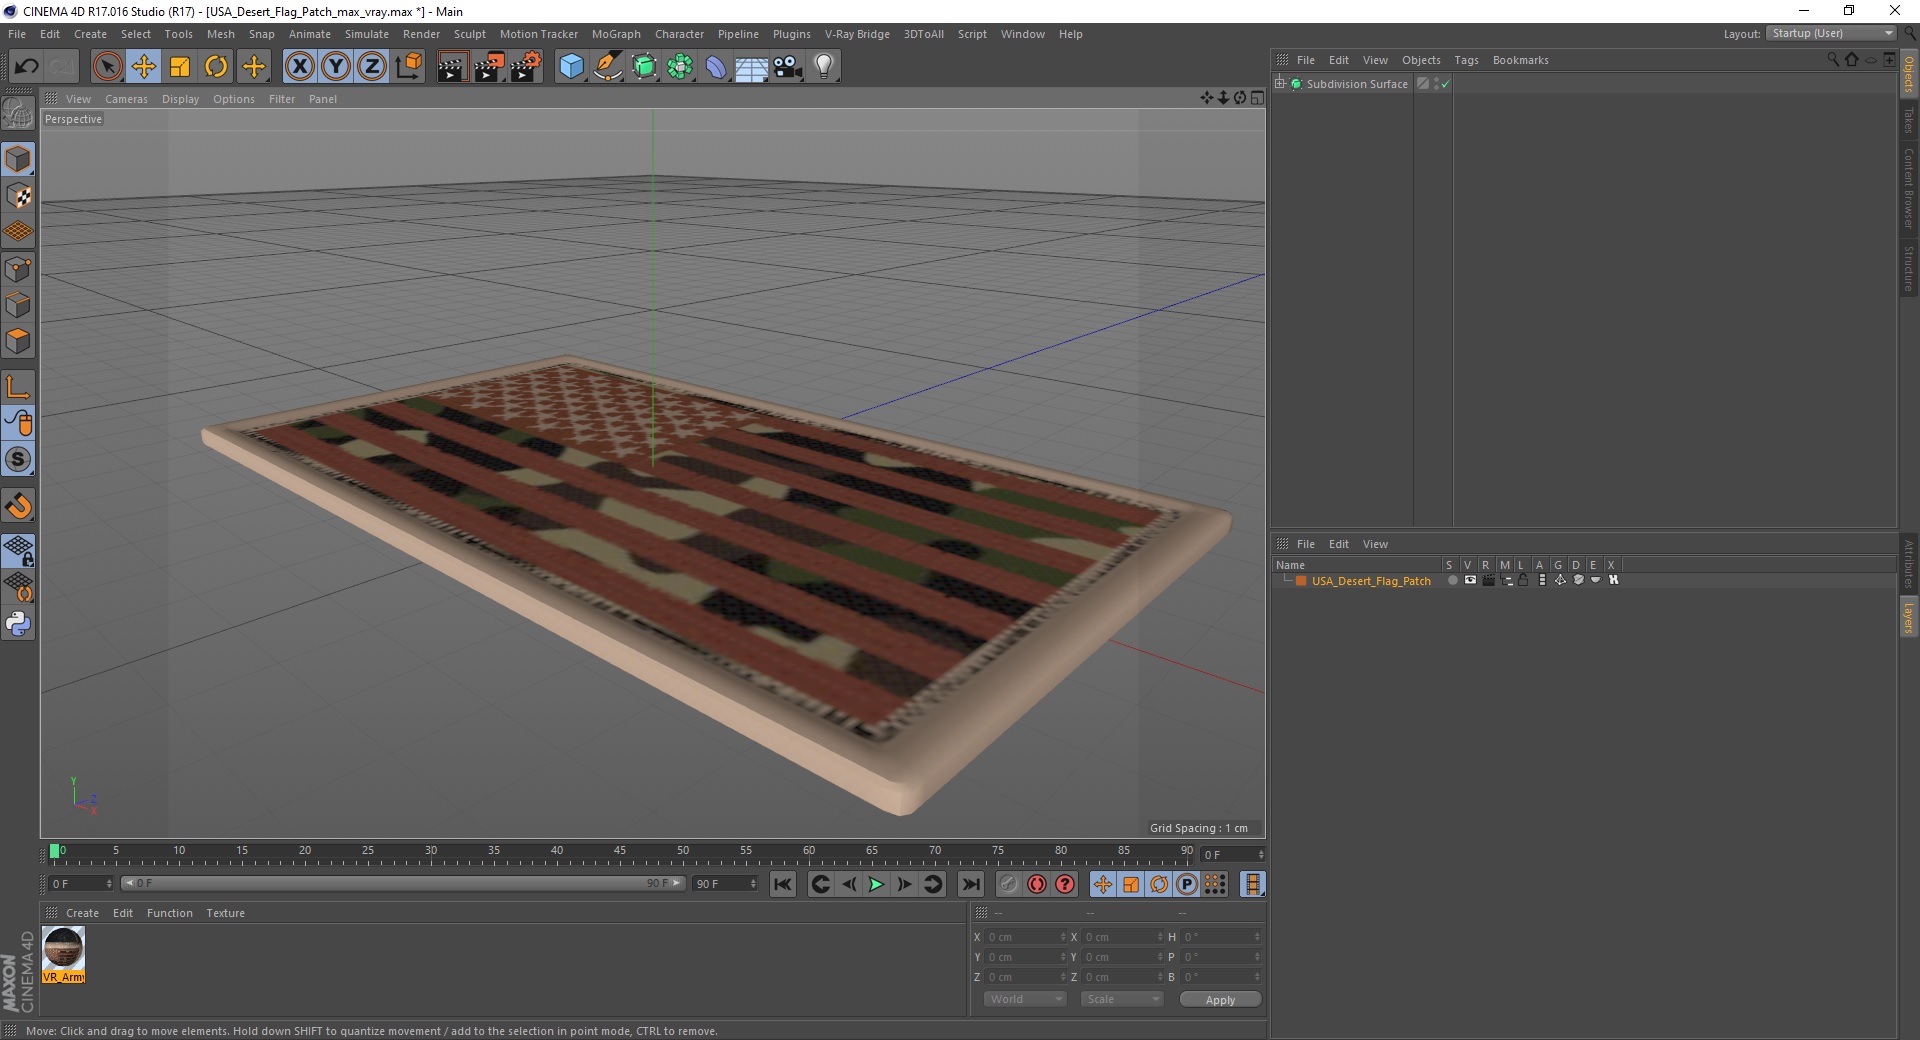The height and width of the screenshot is (1040, 1920).
Task: Open material manager Create menu
Action: 82,913
